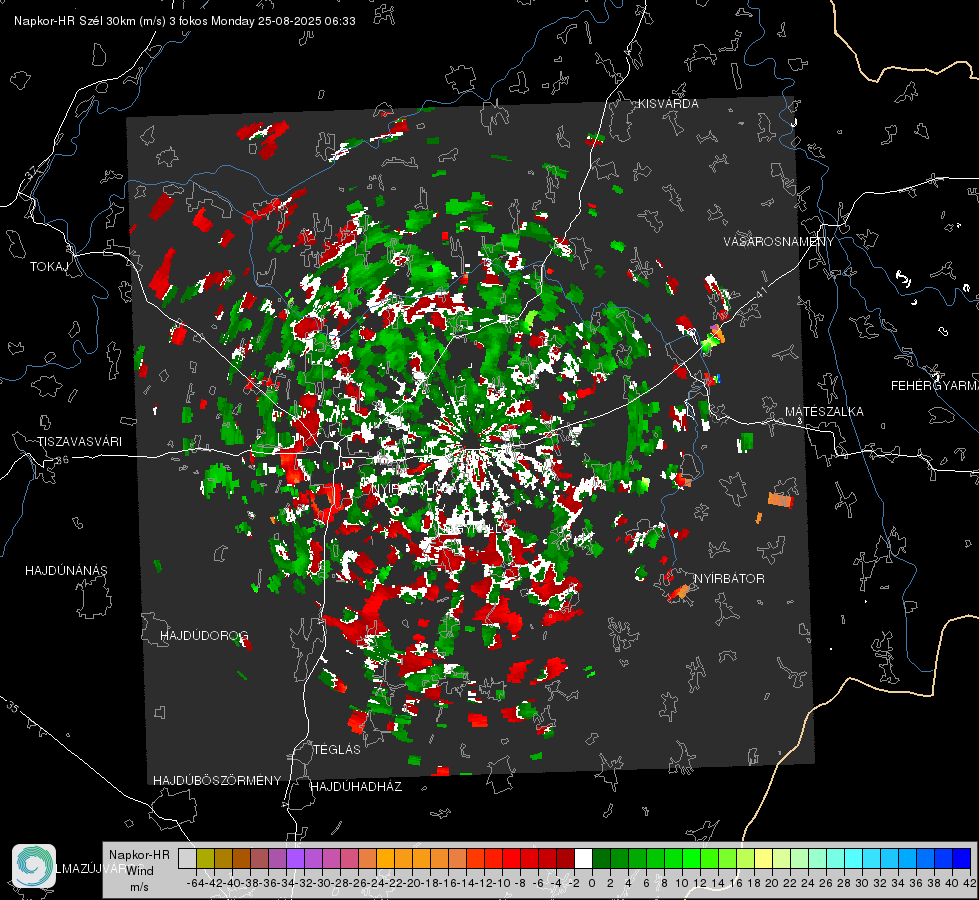Click road number 41 near Vásárosnamény
The height and width of the screenshot is (900, 979).
pos(761,291)
